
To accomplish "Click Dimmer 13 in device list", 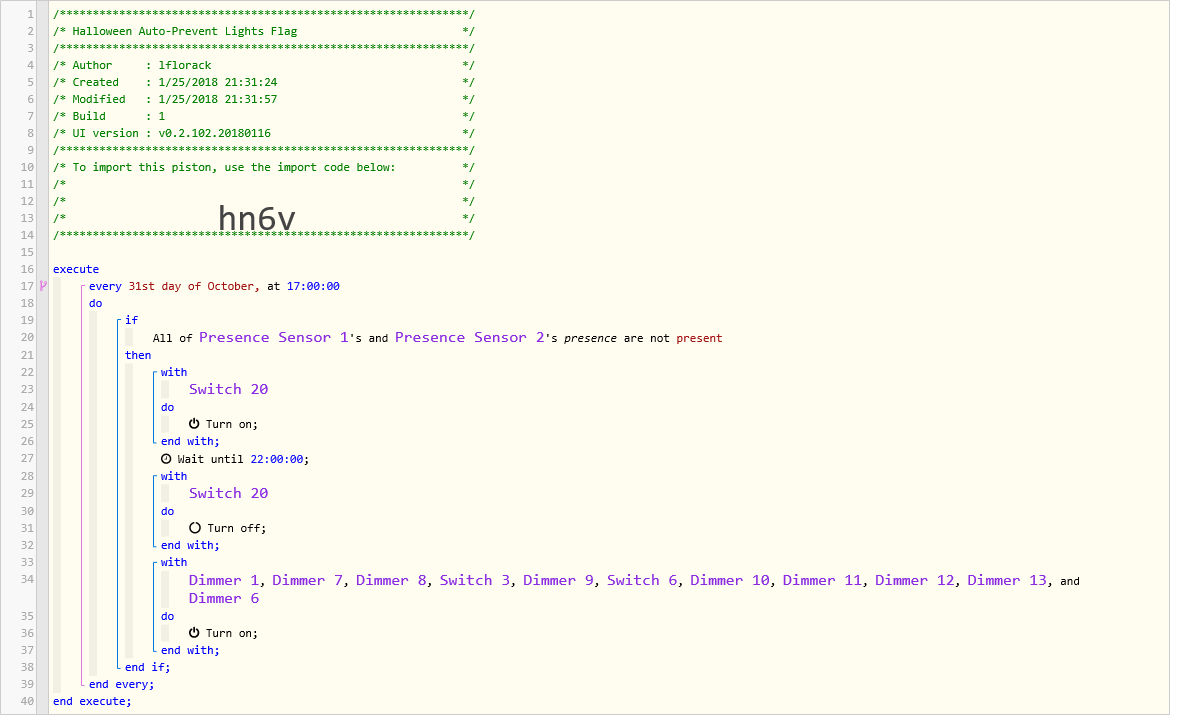I will point(1007,582).
